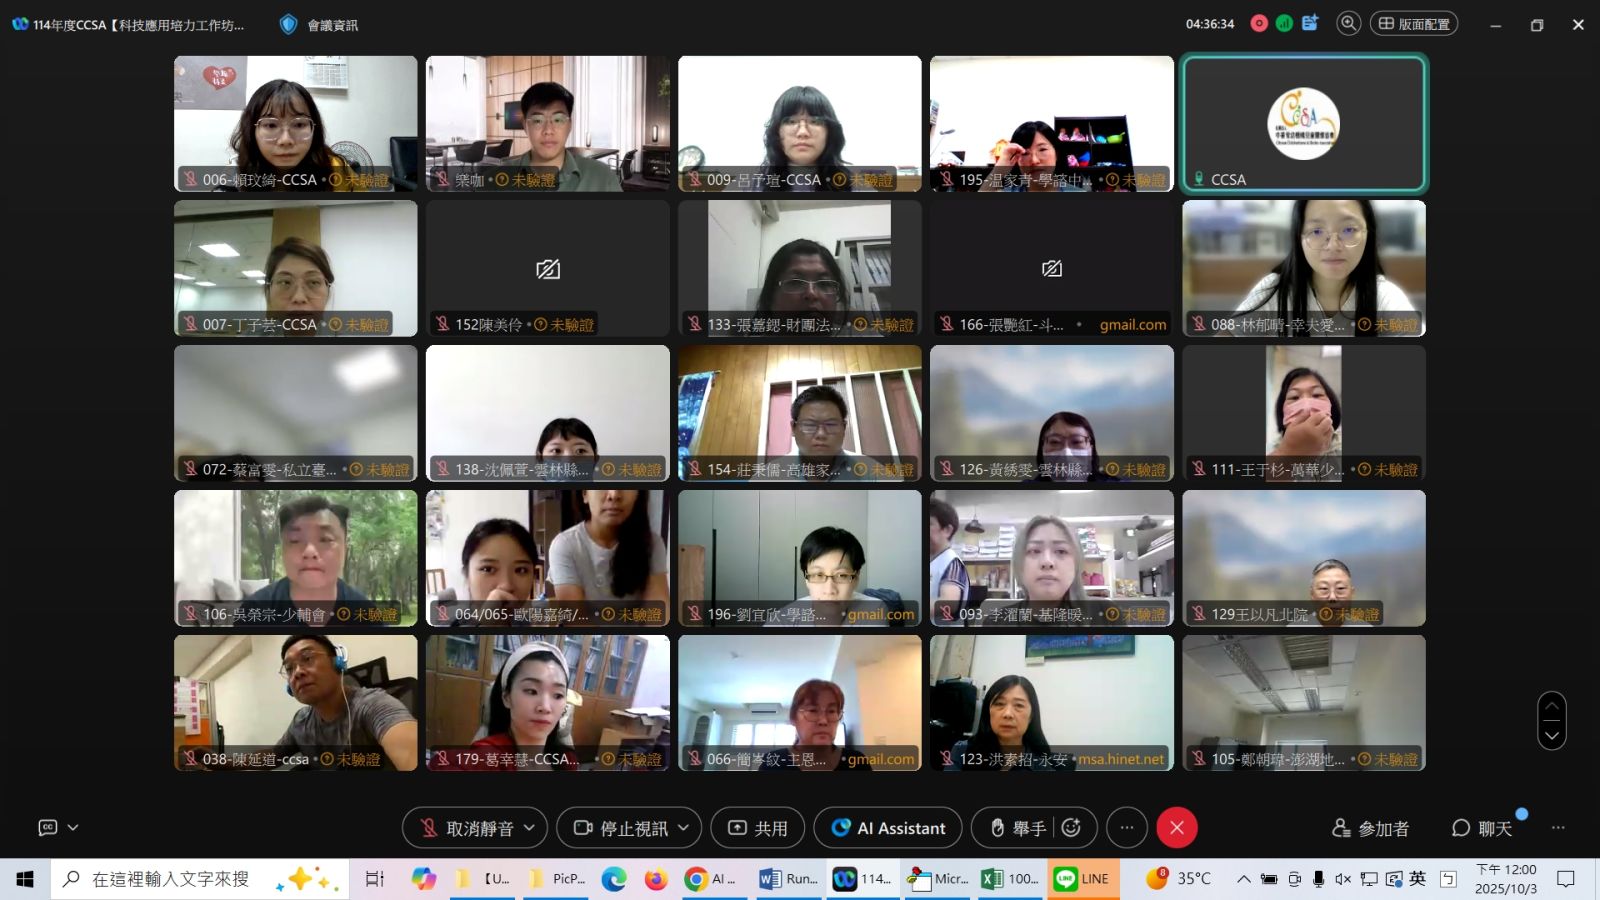Screen dimensions: 1600x900
Task: Click the closed captions CC icon
Action: click(47, 828)
